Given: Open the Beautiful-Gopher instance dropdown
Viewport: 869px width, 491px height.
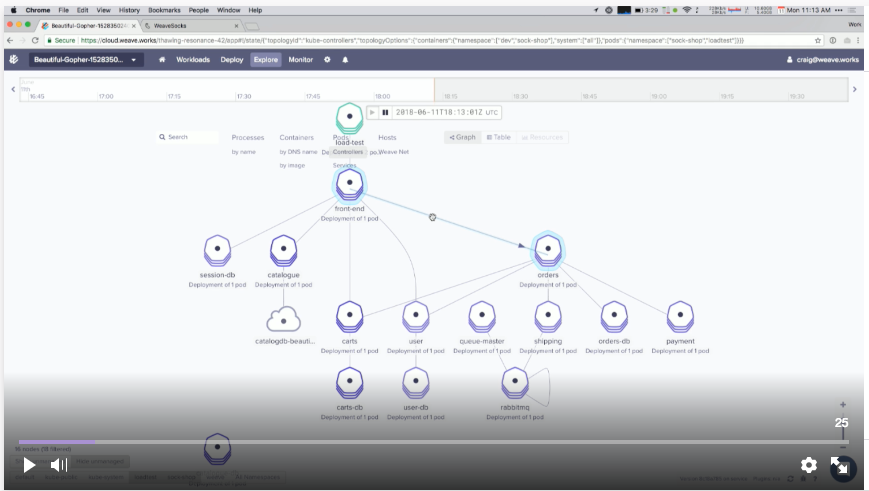Looking at the screenshot, I should click(85, 59).
